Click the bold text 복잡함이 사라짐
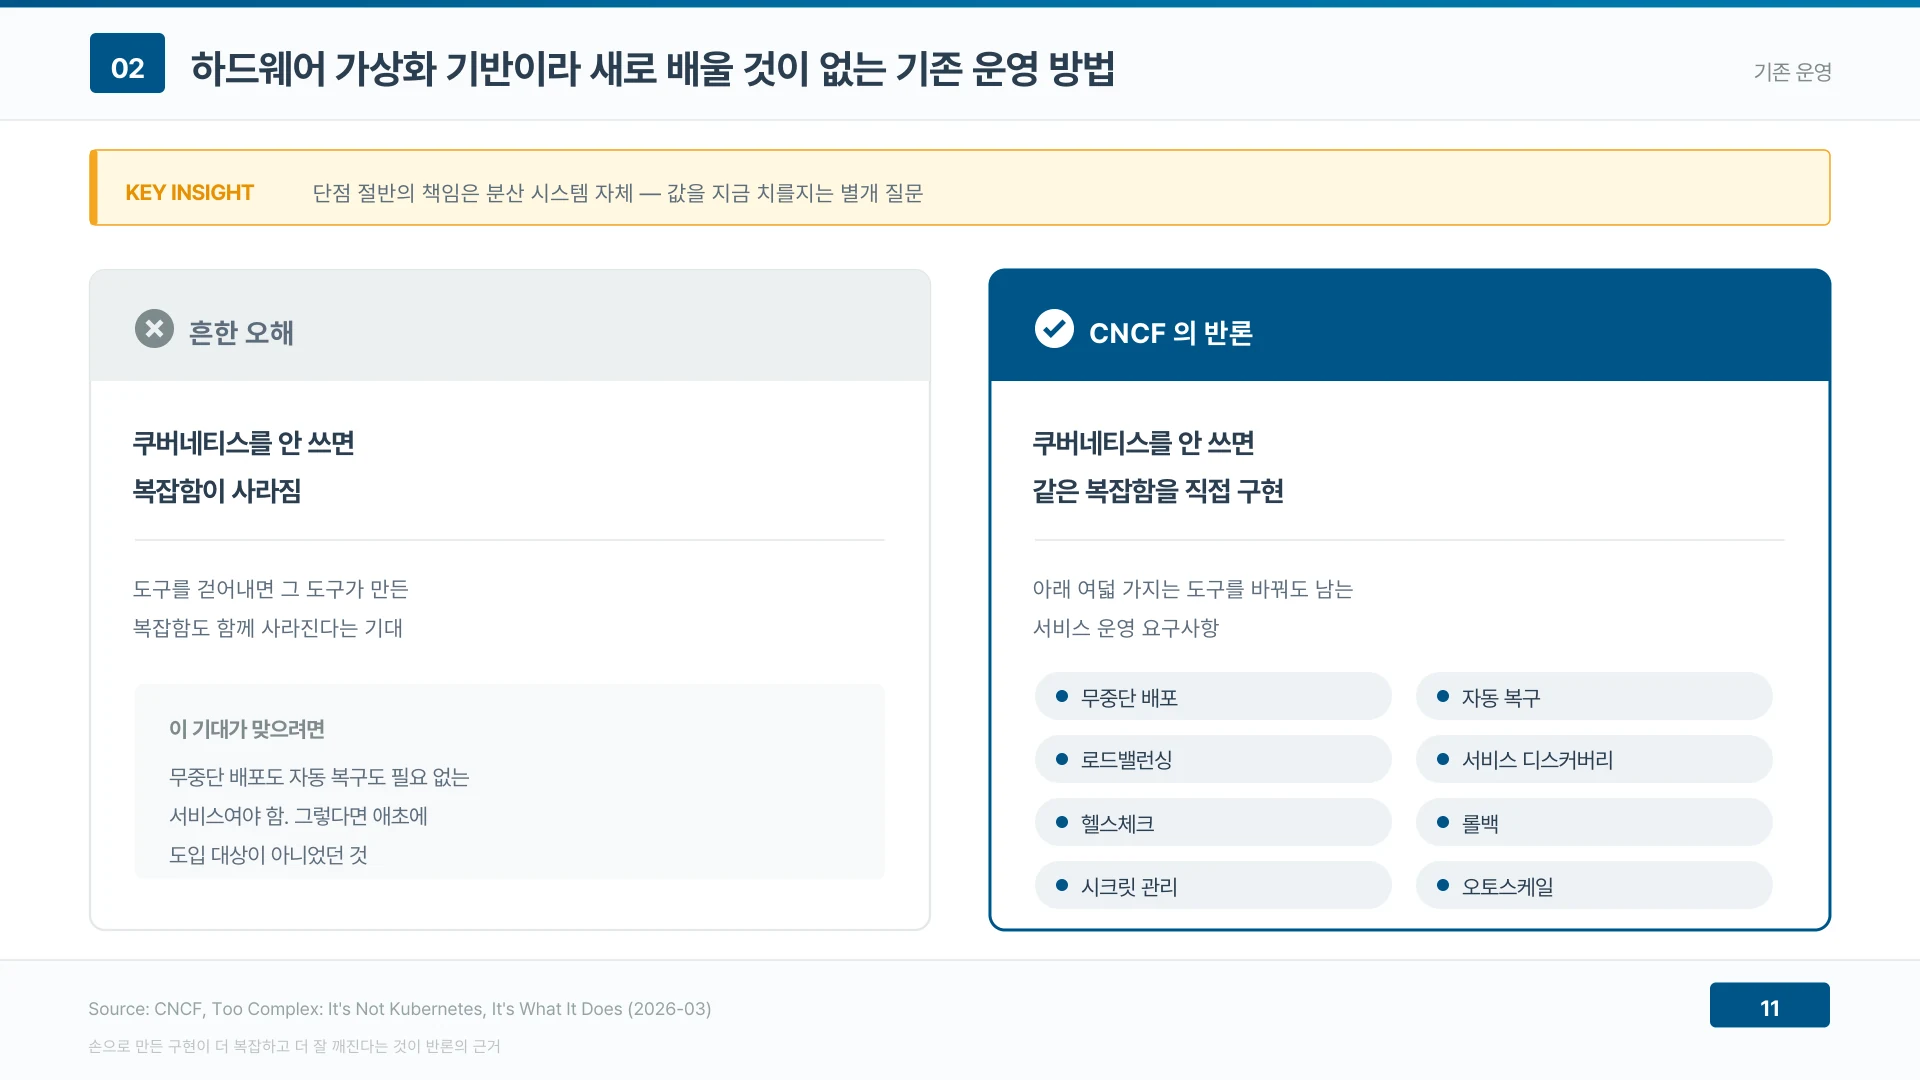 217,490
